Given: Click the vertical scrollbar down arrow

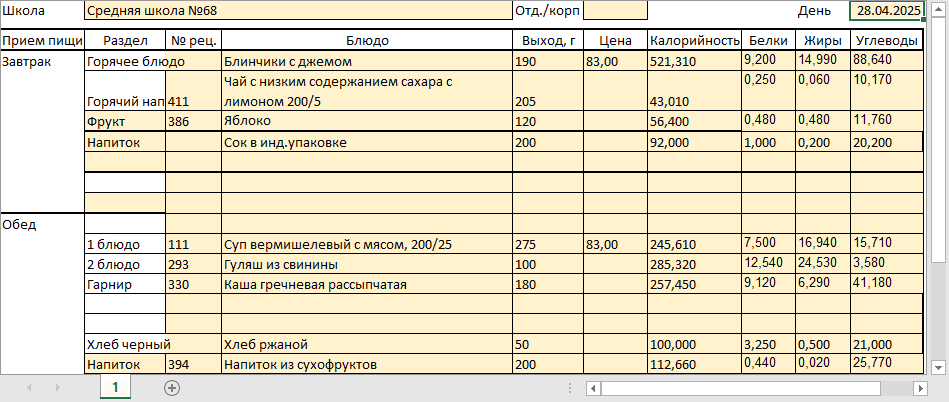Looking at the screenshot, I should (938, 366).
